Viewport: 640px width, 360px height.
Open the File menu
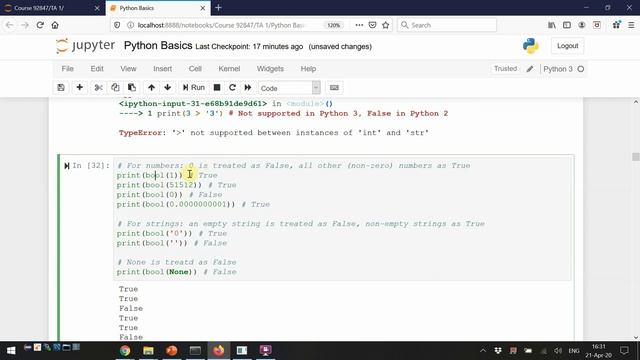67,69
